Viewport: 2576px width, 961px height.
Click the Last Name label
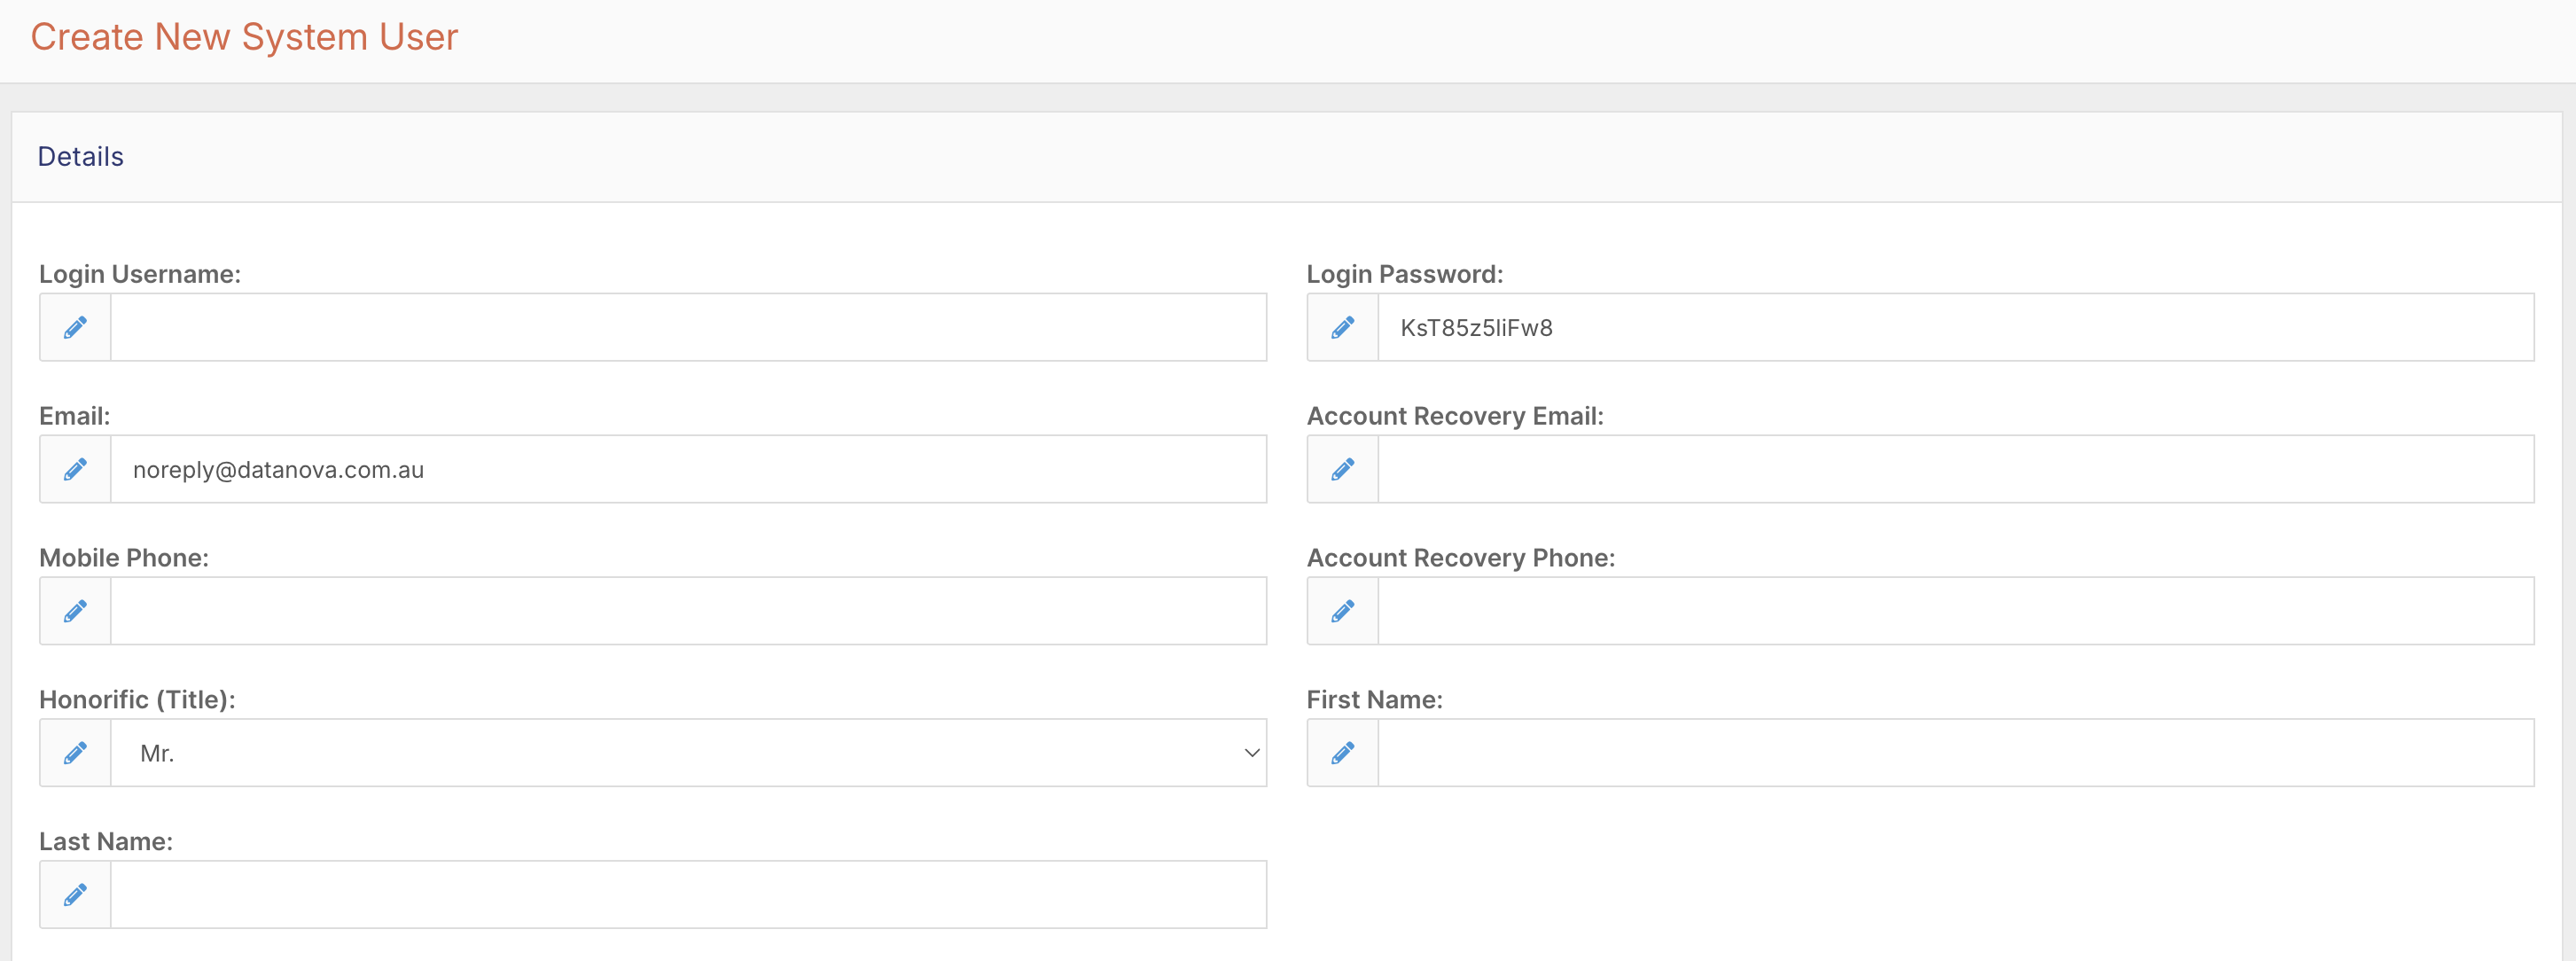point(106,842)
